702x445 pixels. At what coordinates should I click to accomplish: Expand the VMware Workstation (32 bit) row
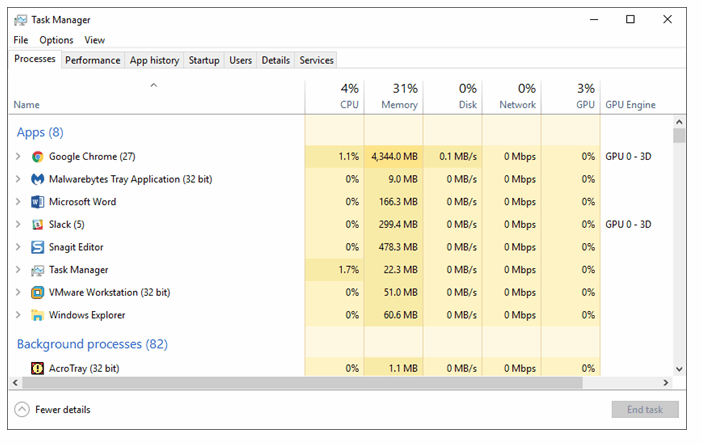(x=18, y=292)
